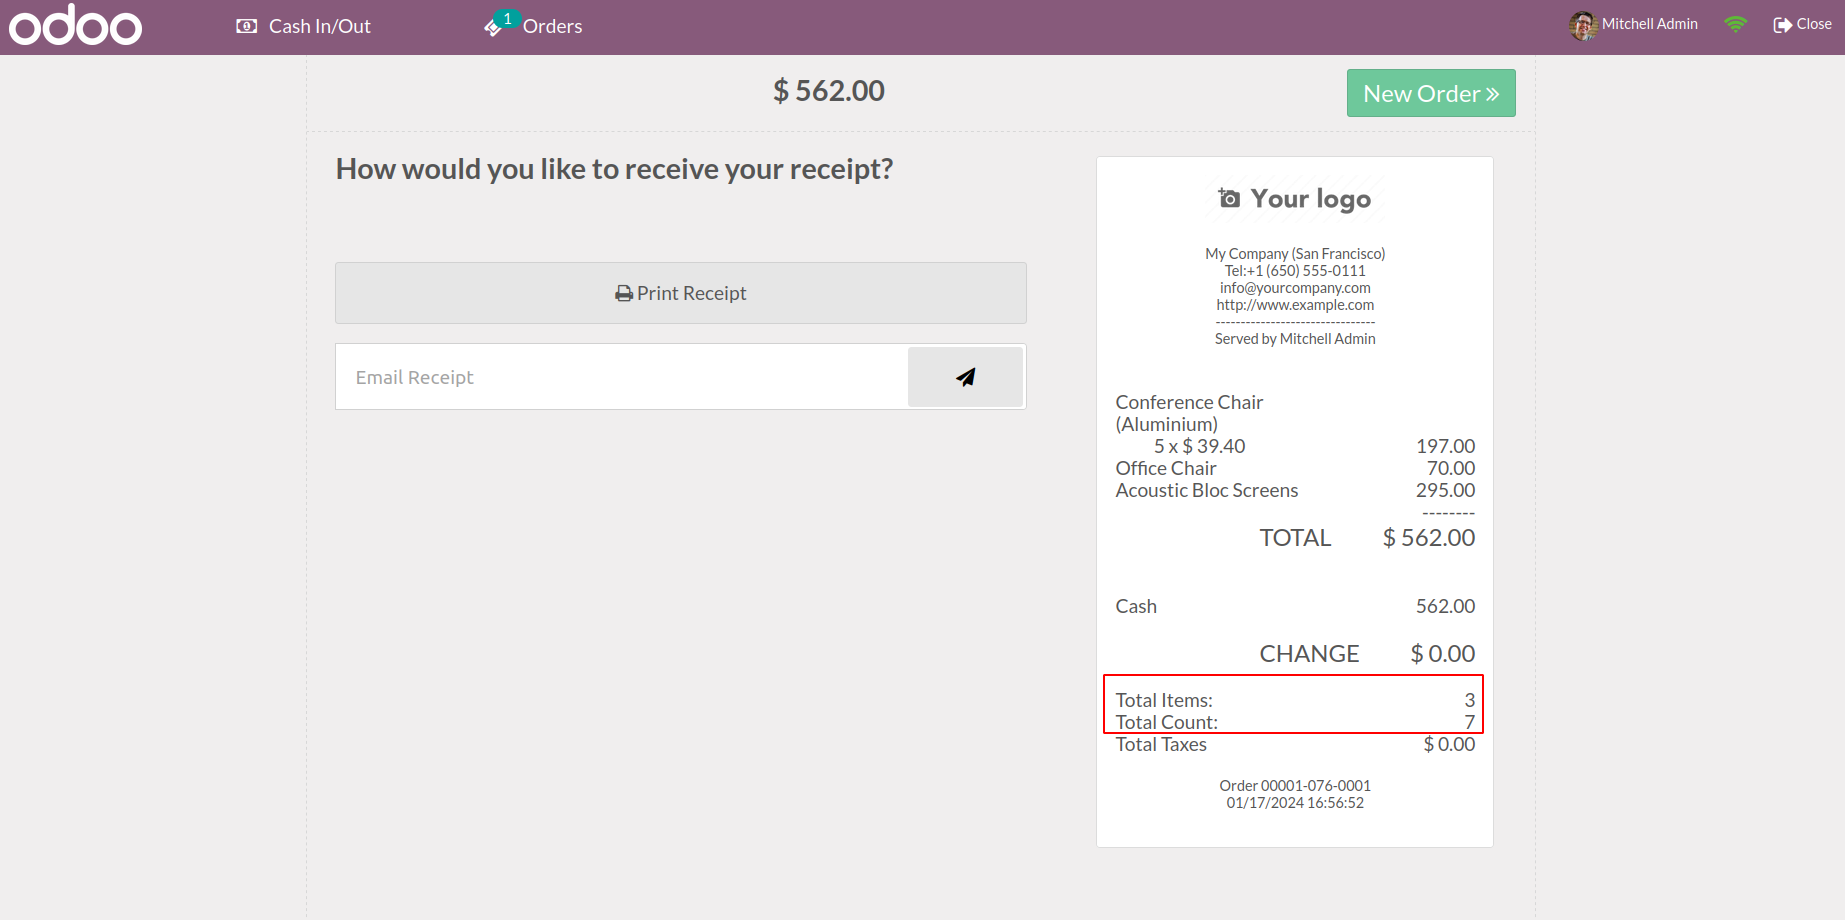Check the green Wi-Fi sync status icon
1845x920 pixels.
coord(1736,24)
